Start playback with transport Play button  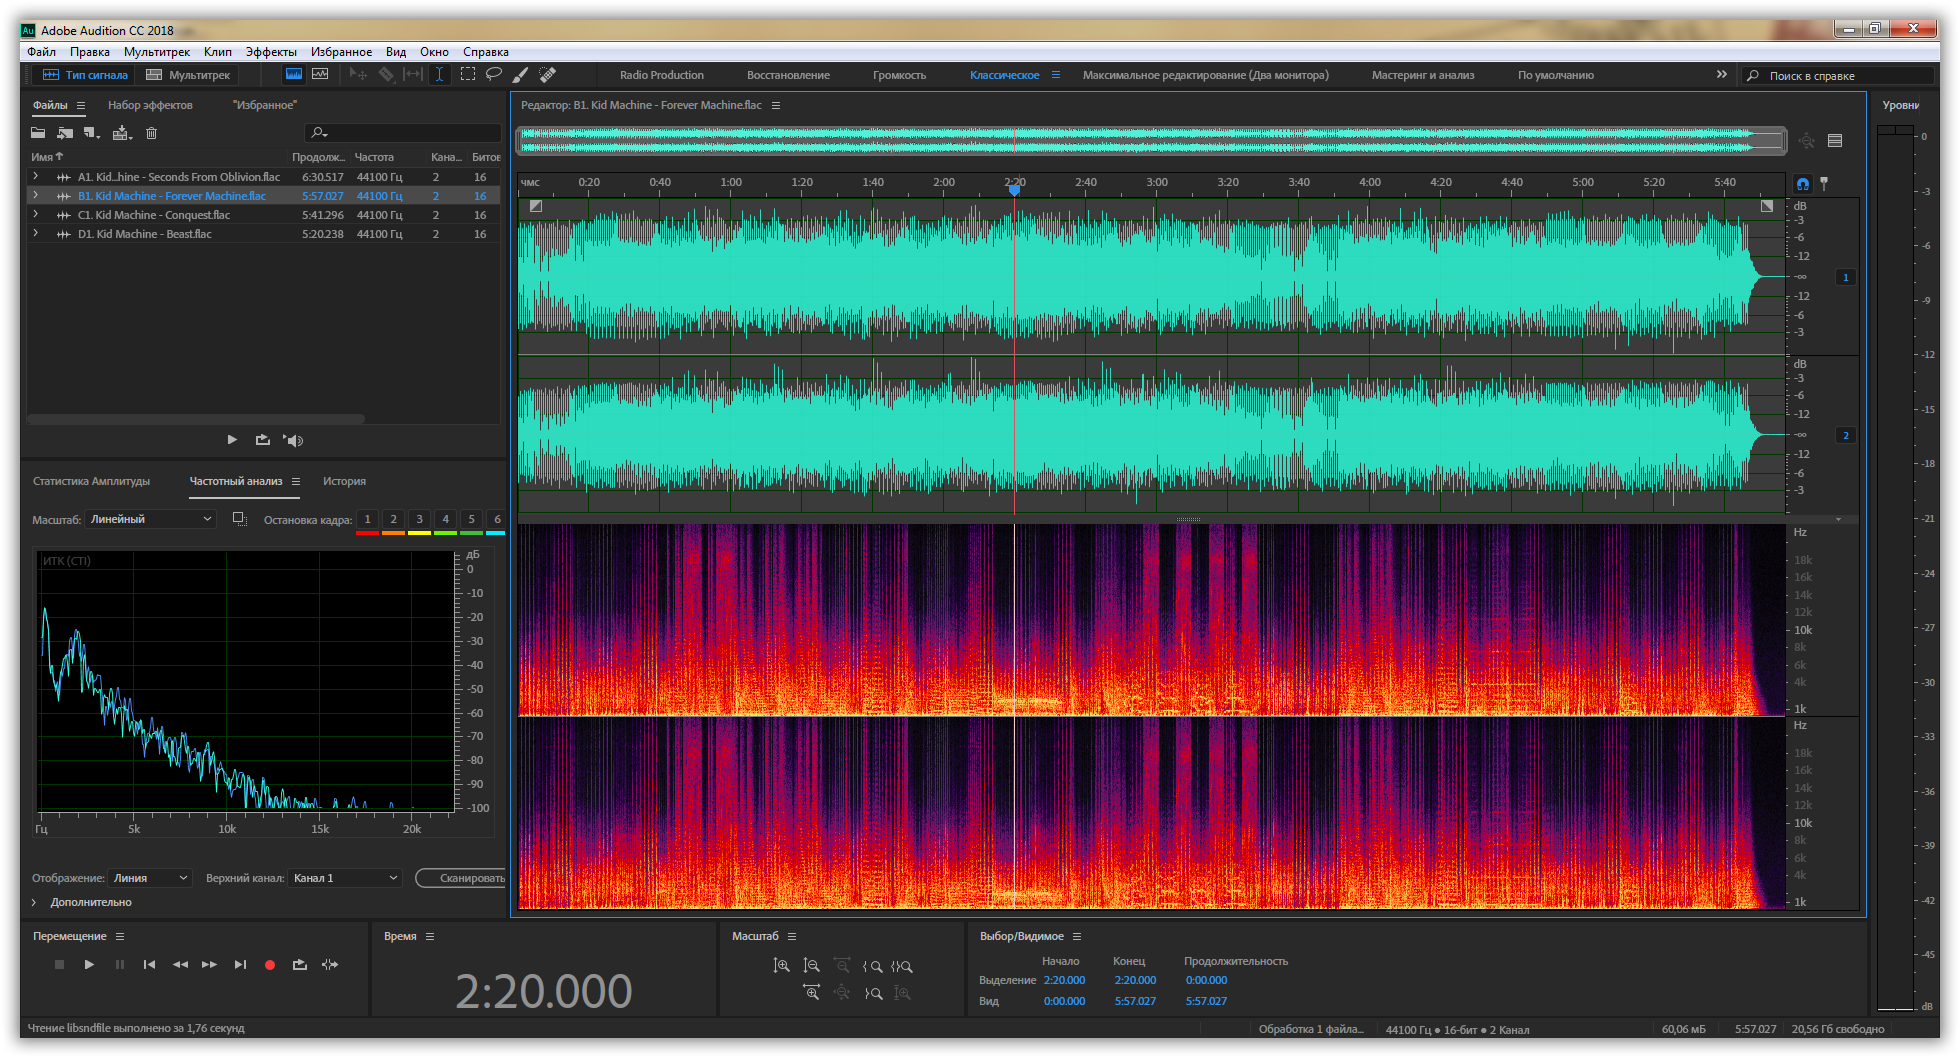(x=89, y=965)
